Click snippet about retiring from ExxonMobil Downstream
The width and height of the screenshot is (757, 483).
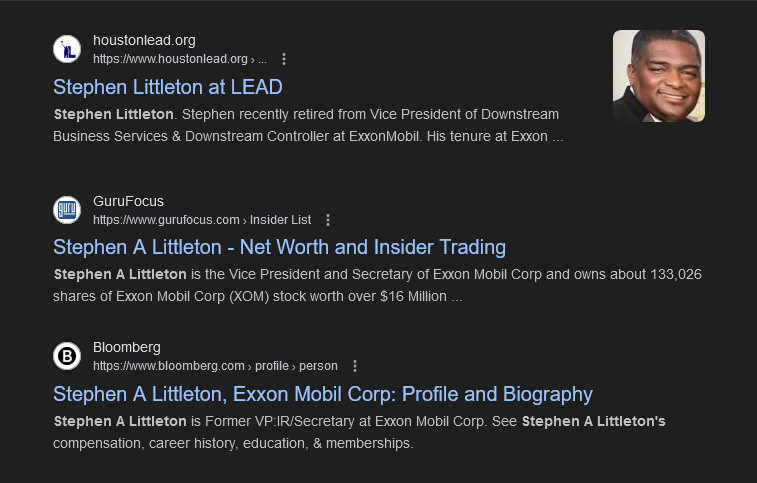pos(308,126)
